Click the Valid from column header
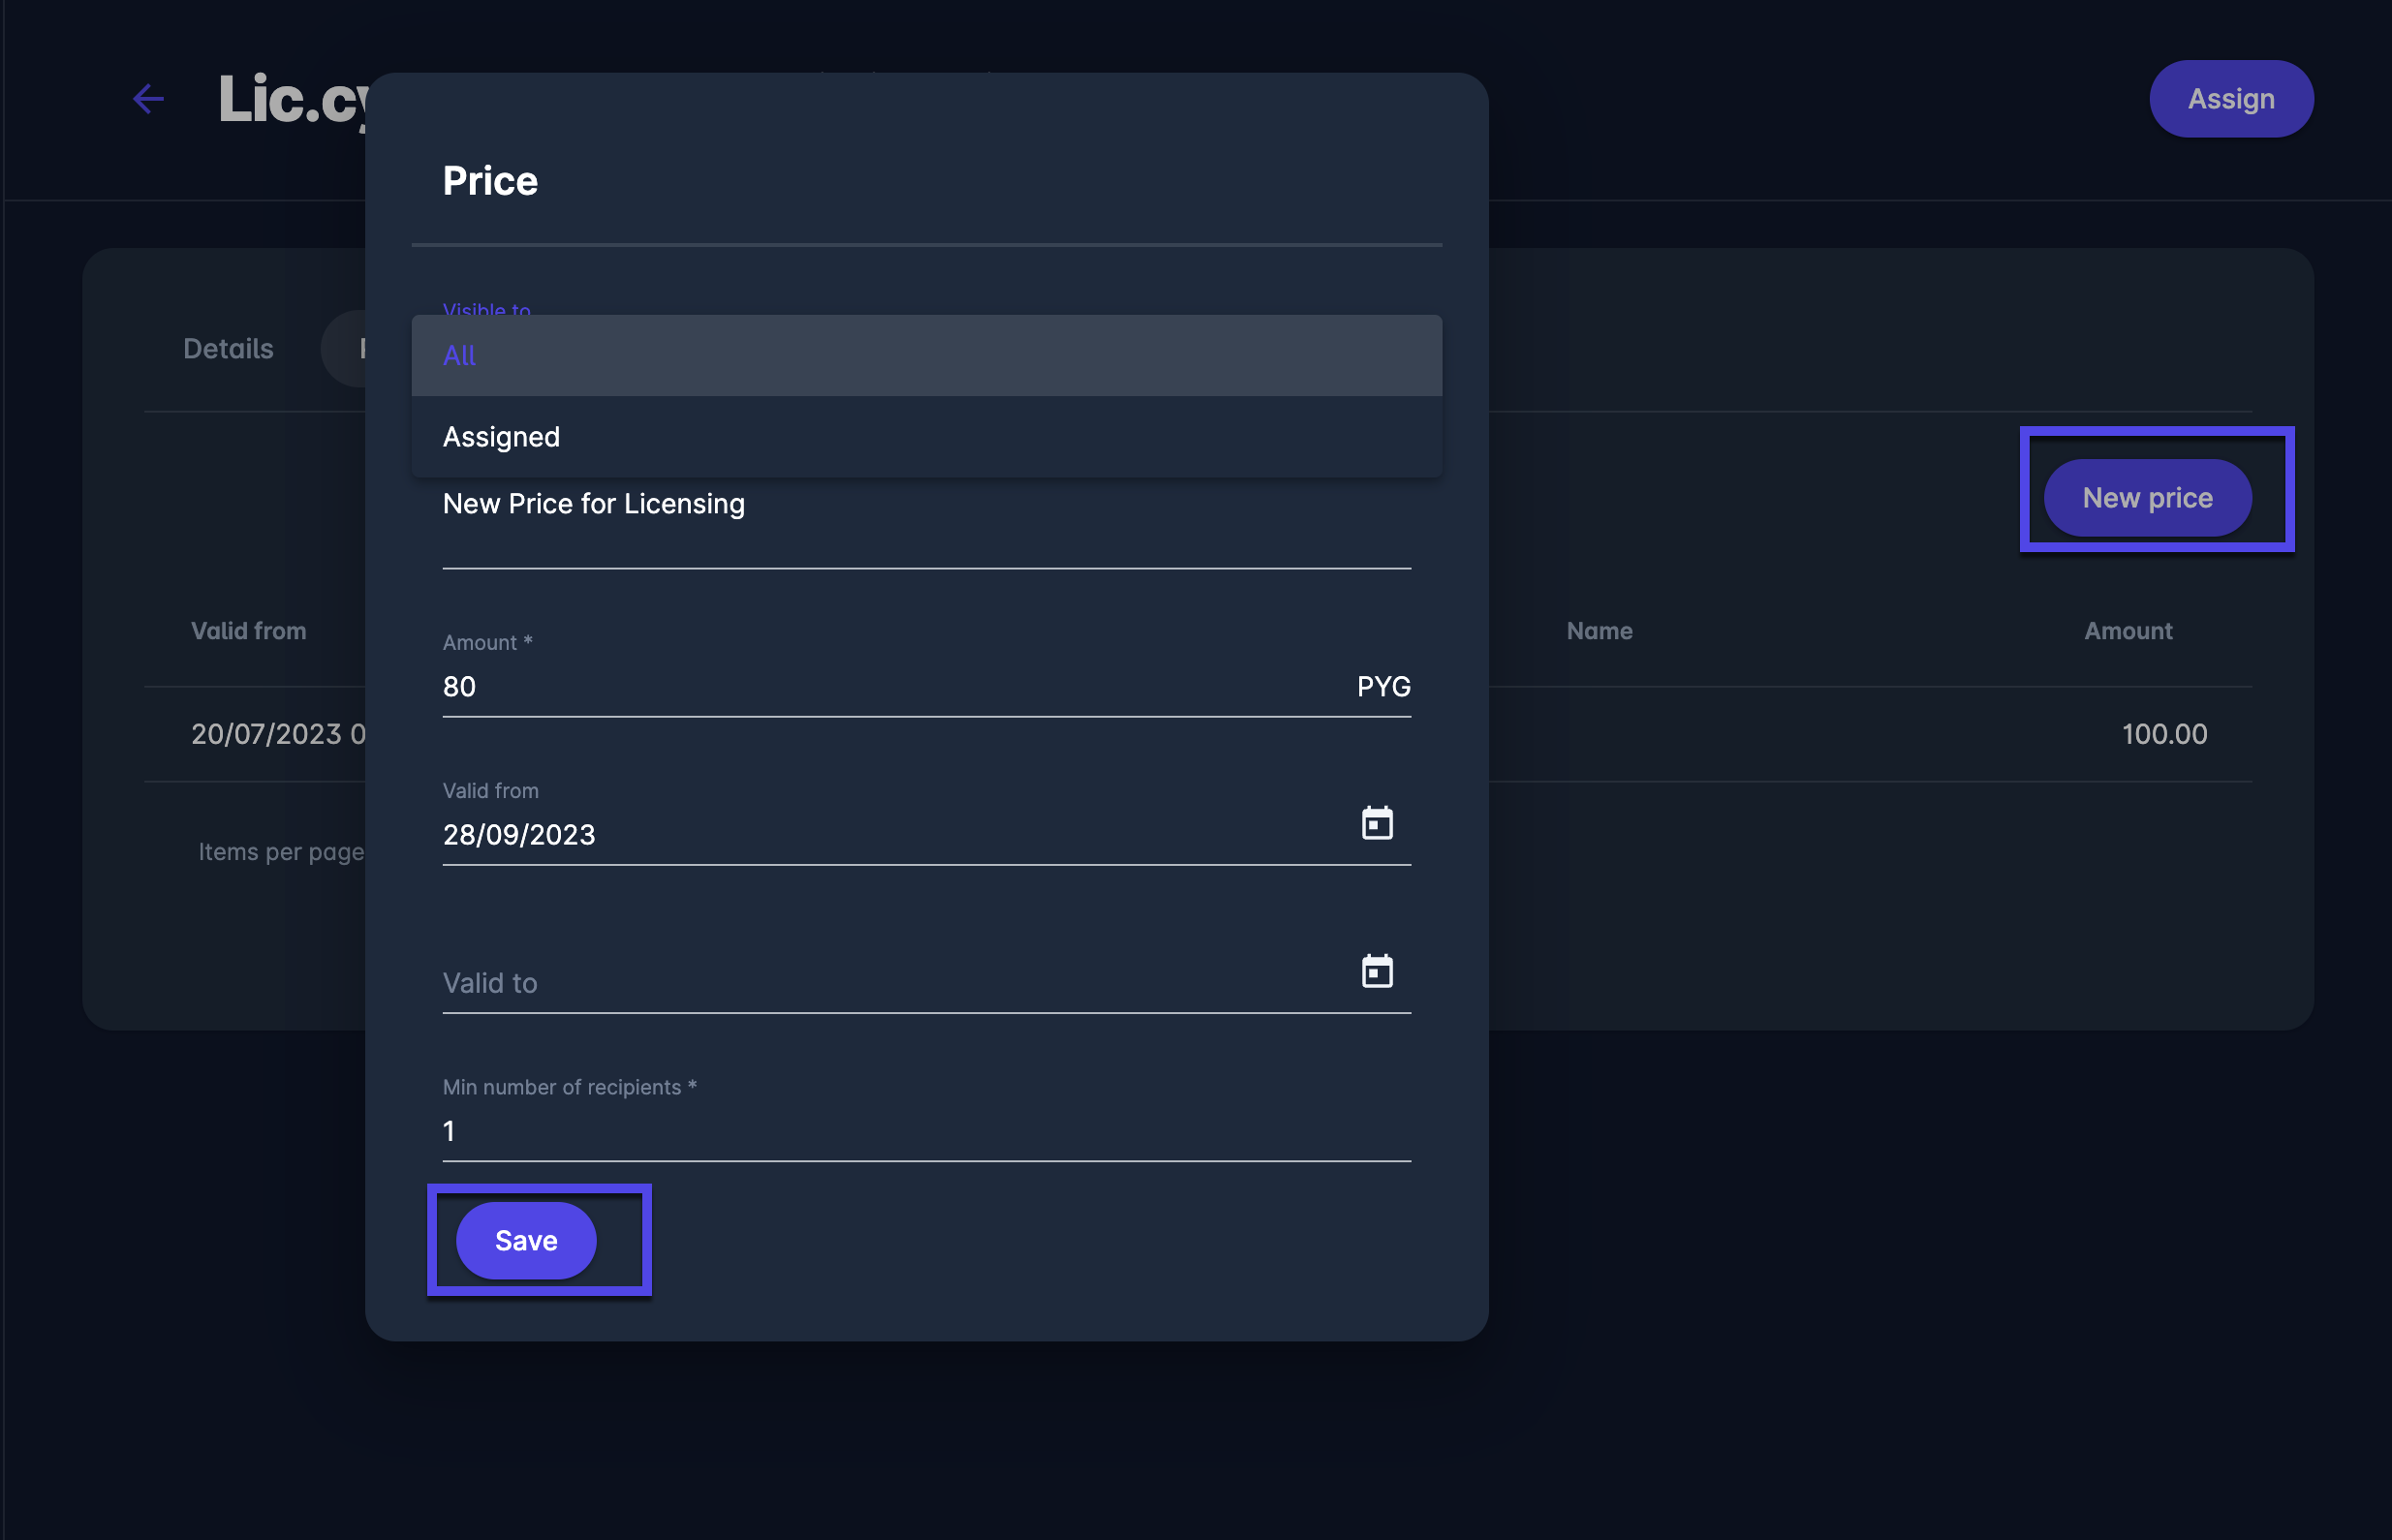 pos(249,631)
